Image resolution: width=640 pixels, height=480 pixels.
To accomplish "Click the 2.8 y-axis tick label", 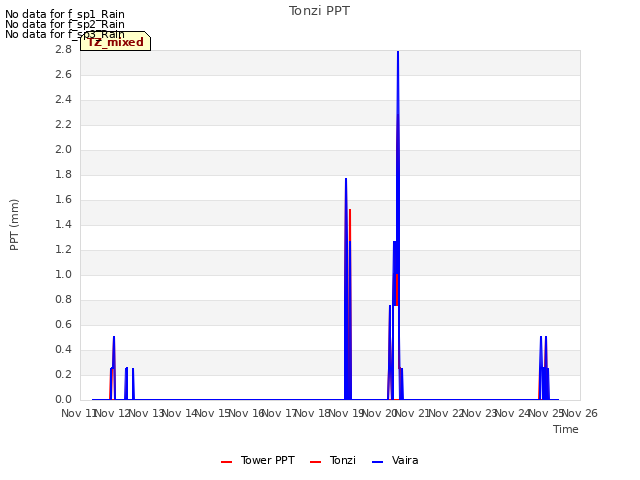I will click(63, 49).
